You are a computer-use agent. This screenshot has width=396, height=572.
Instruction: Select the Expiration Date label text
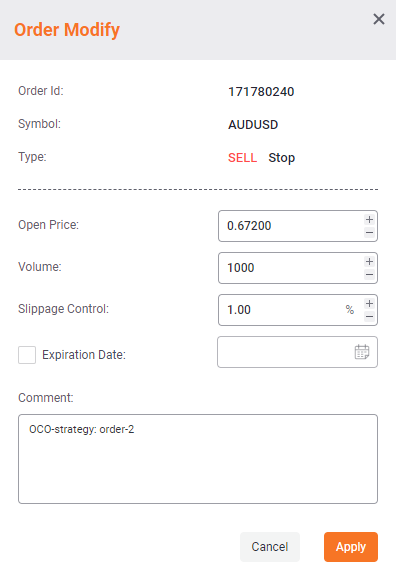point(84,355)
